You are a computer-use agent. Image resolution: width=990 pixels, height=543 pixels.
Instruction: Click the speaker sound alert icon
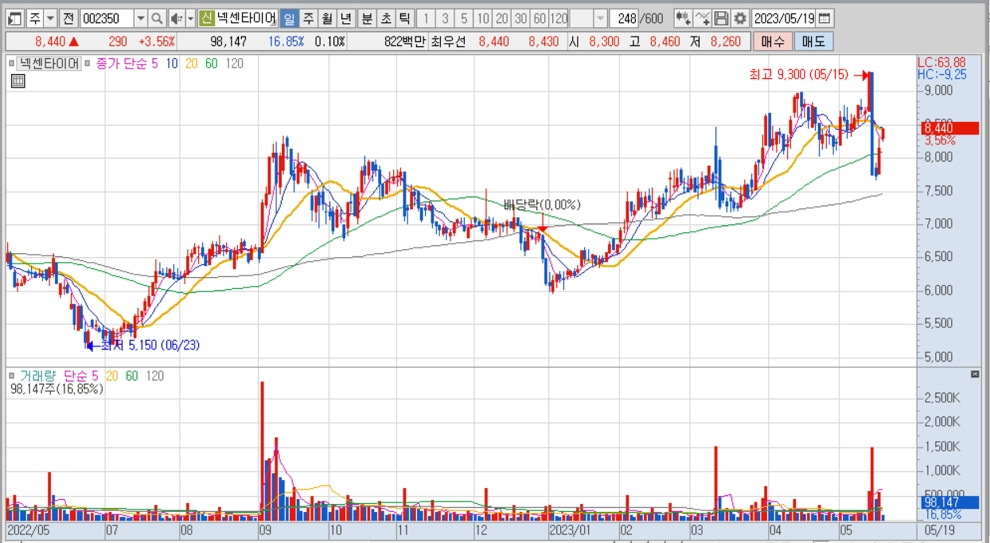(x=175, y=18)
